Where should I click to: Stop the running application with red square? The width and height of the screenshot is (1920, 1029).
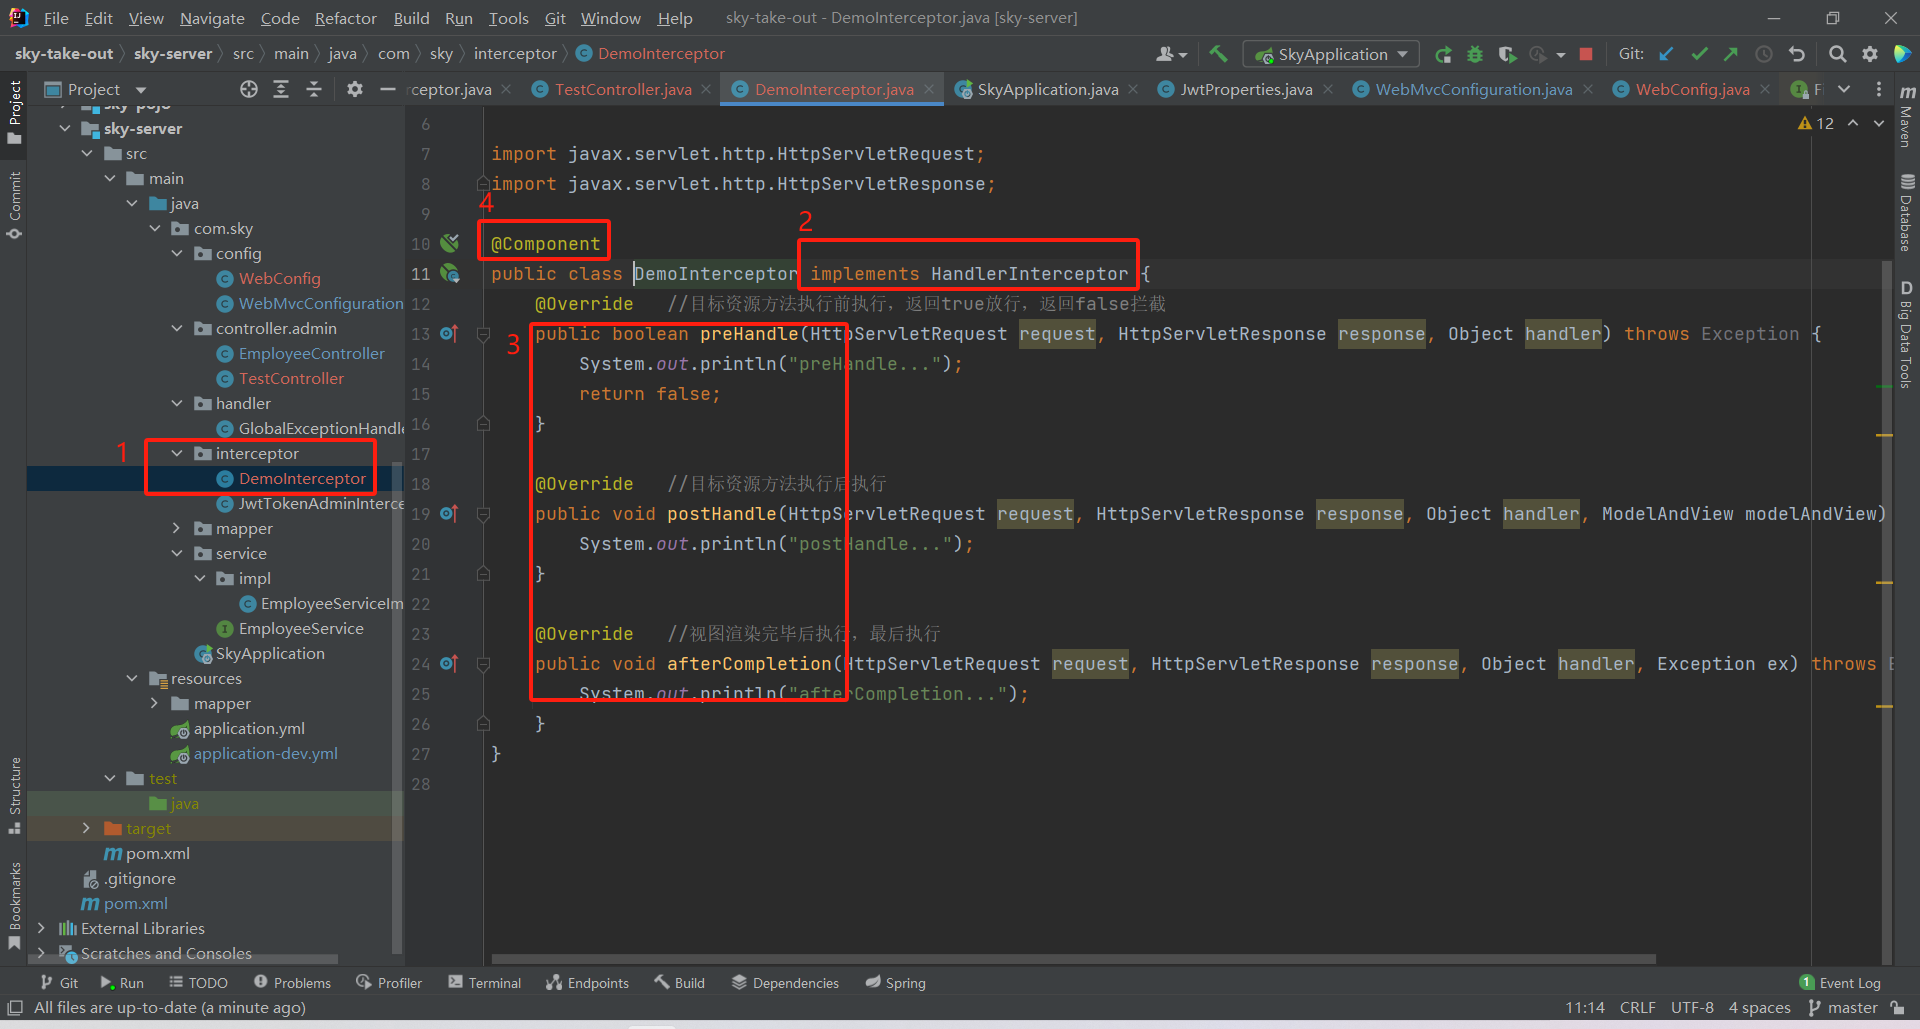coord(1586,54)
